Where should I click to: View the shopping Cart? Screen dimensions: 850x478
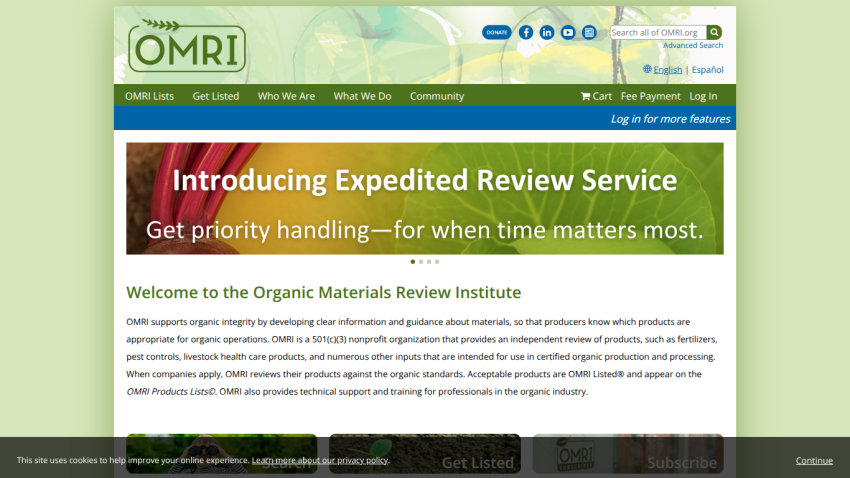coord(596,96)
